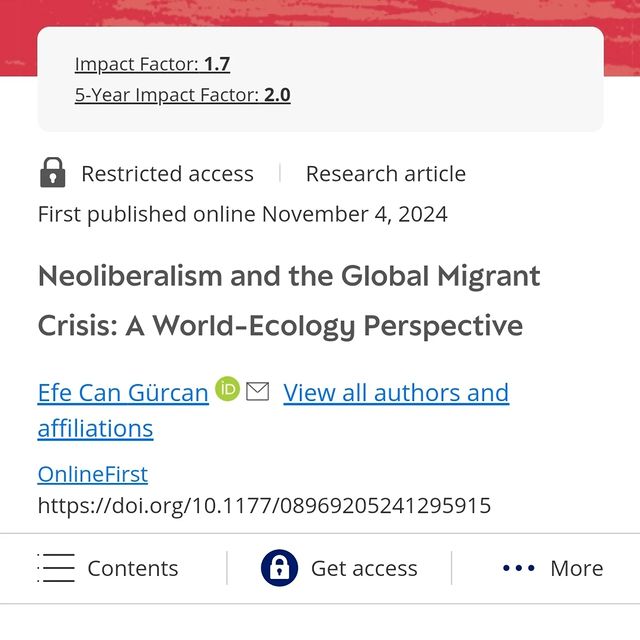640x640 pixels.
Task: Expand View all authors and affiliations
Action: (396, 392)
